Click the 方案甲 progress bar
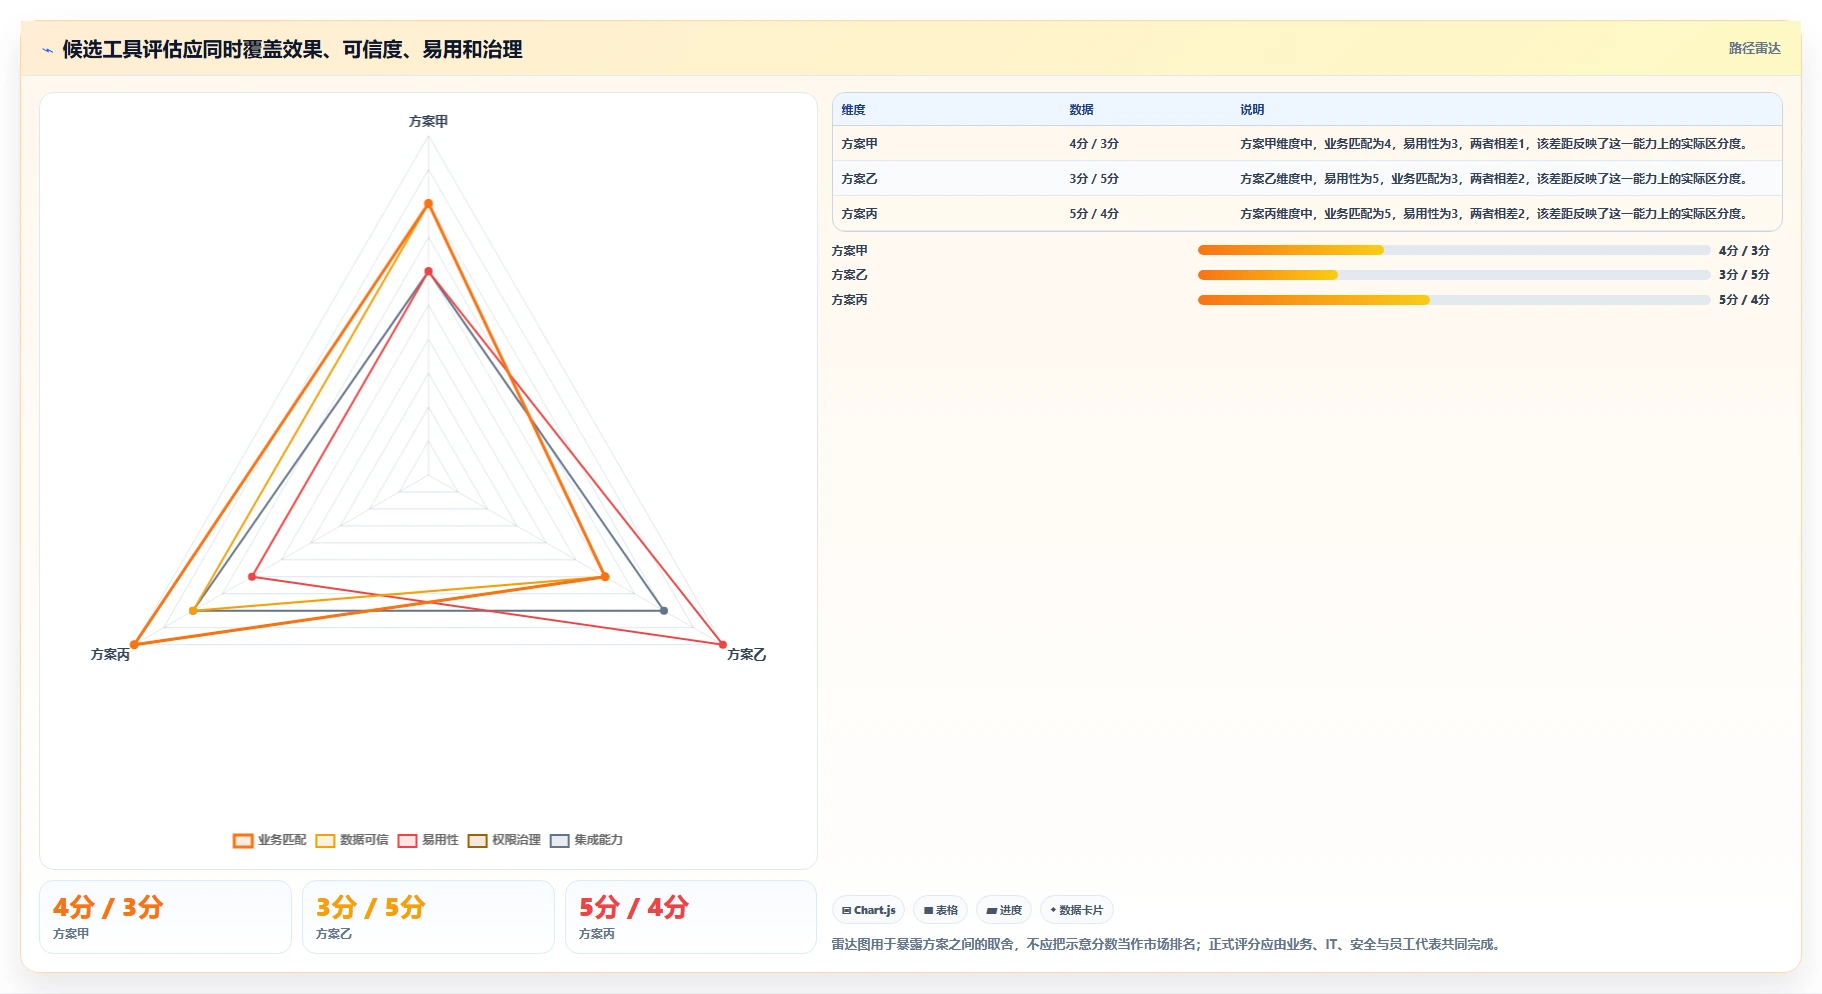This screenshot has width=1822, height=994. click(x=1454, y=250)
